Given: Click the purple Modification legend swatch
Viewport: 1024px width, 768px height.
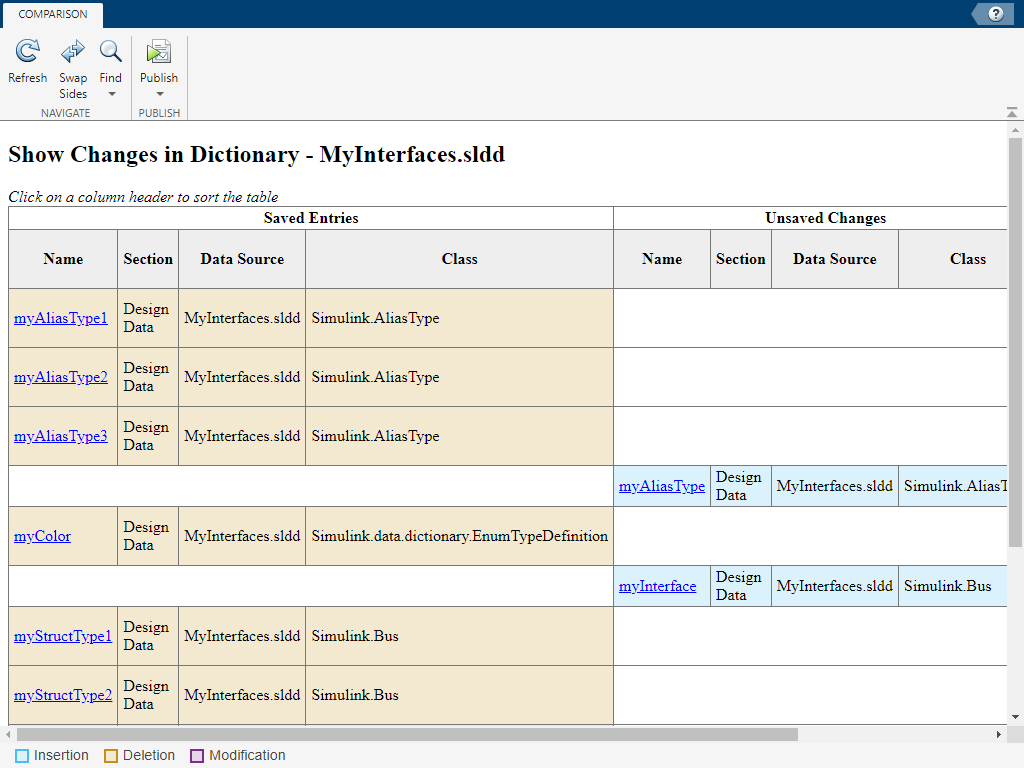Looking at the screenshot, I should (197, 756).
